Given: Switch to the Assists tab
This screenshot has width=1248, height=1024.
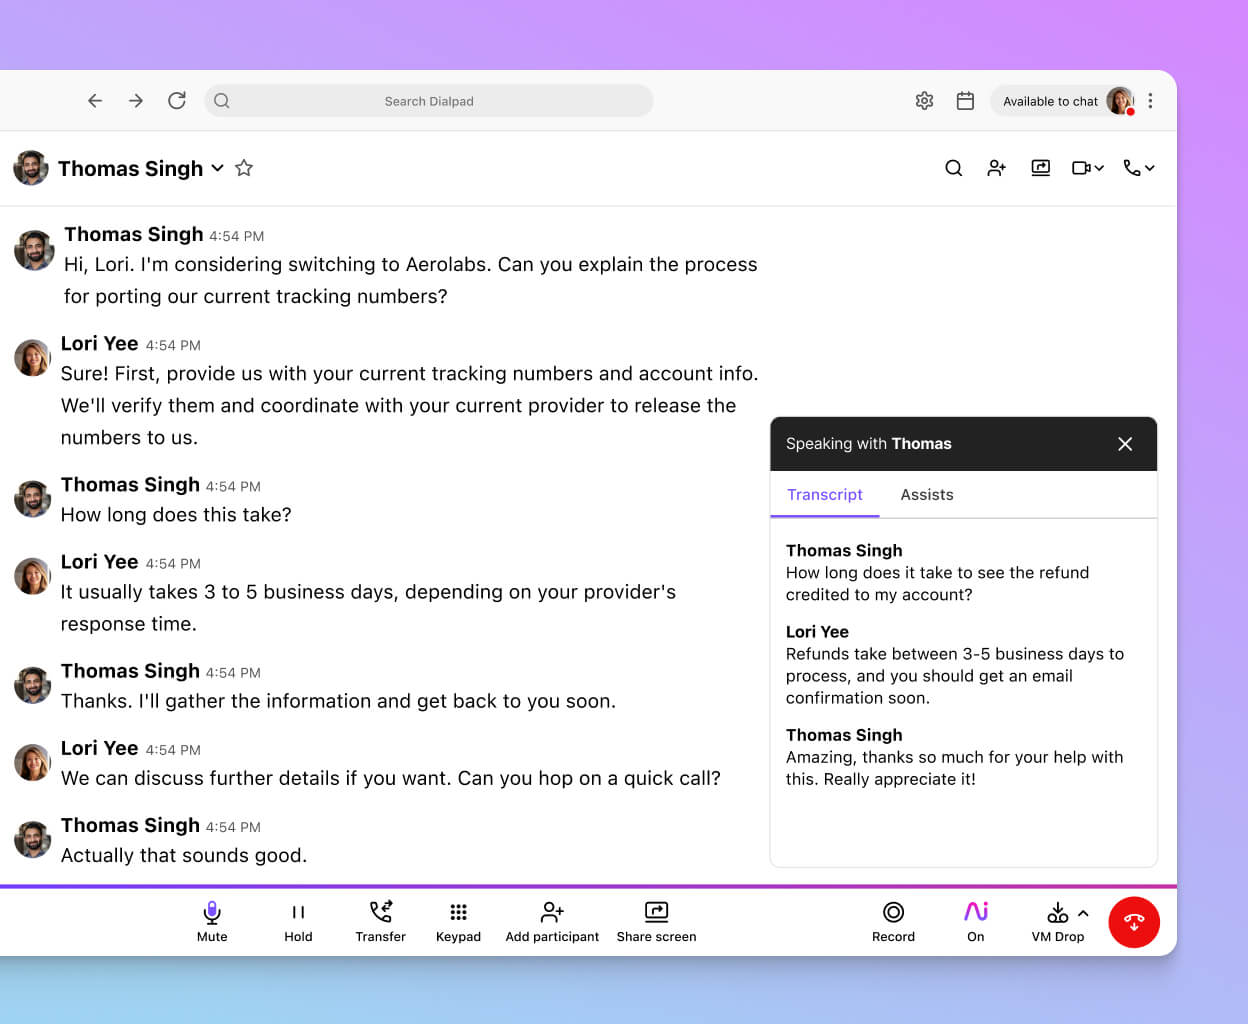Looking at the screenshot, I should [926, 494].
